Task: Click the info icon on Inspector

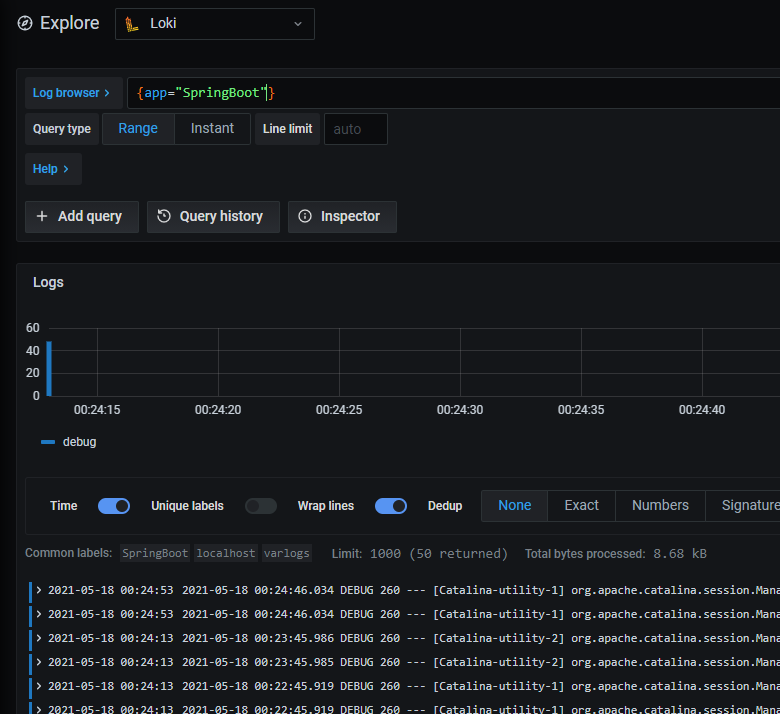Action: 305,216
